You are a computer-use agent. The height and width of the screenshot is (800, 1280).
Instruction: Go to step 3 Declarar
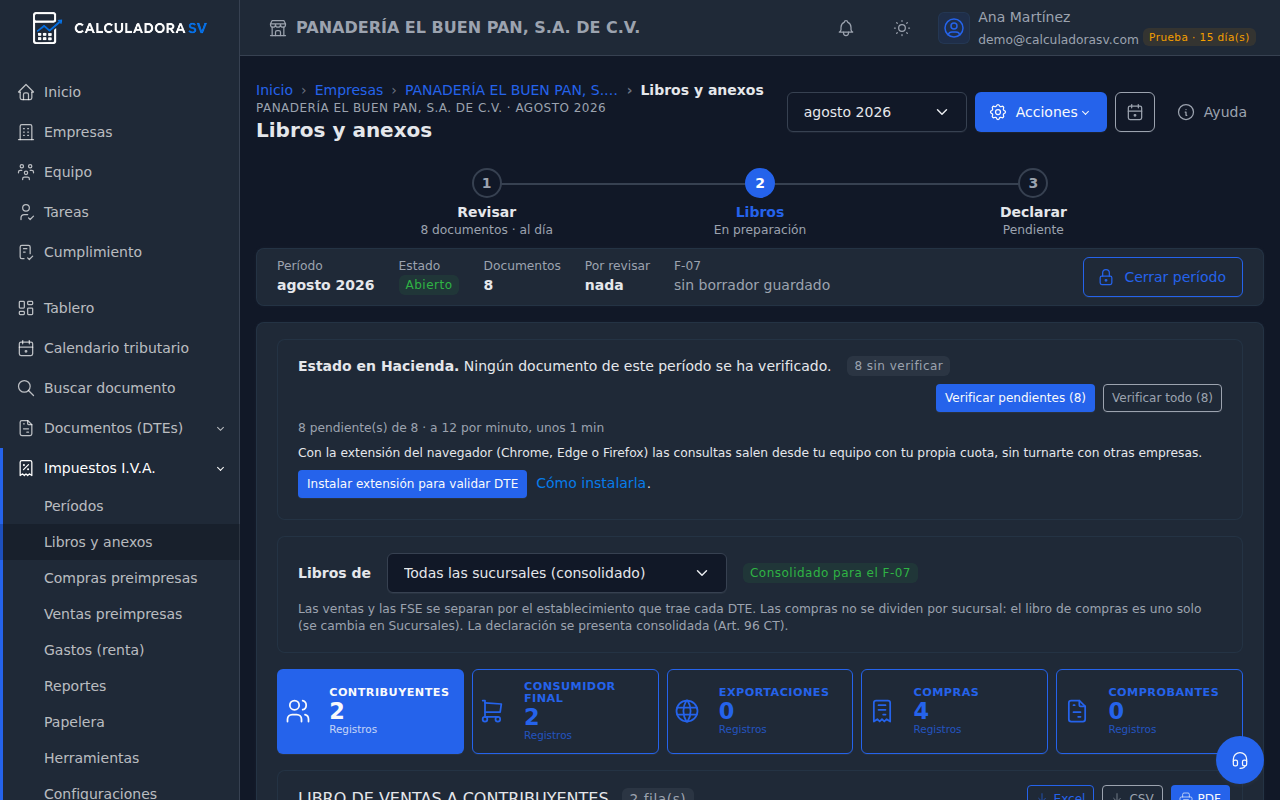tap(1033, 203)
